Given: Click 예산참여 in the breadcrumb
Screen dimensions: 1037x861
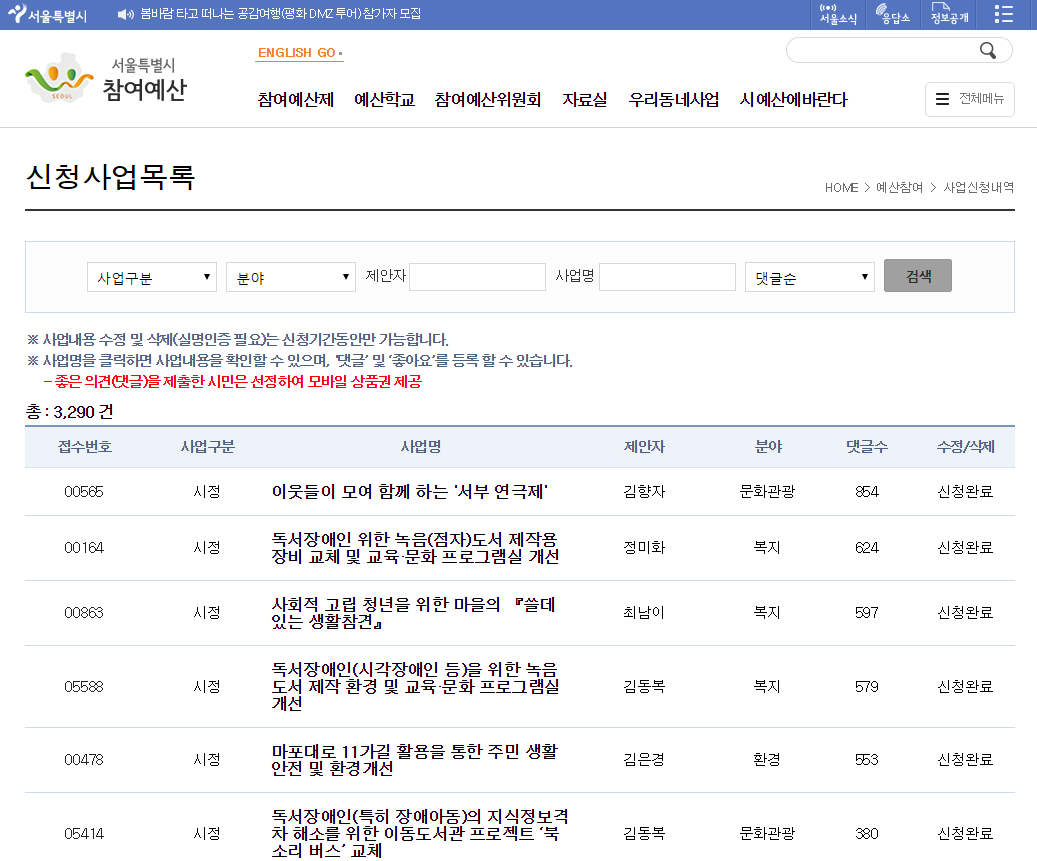Looking at the screenshot, I should (899, 188).
